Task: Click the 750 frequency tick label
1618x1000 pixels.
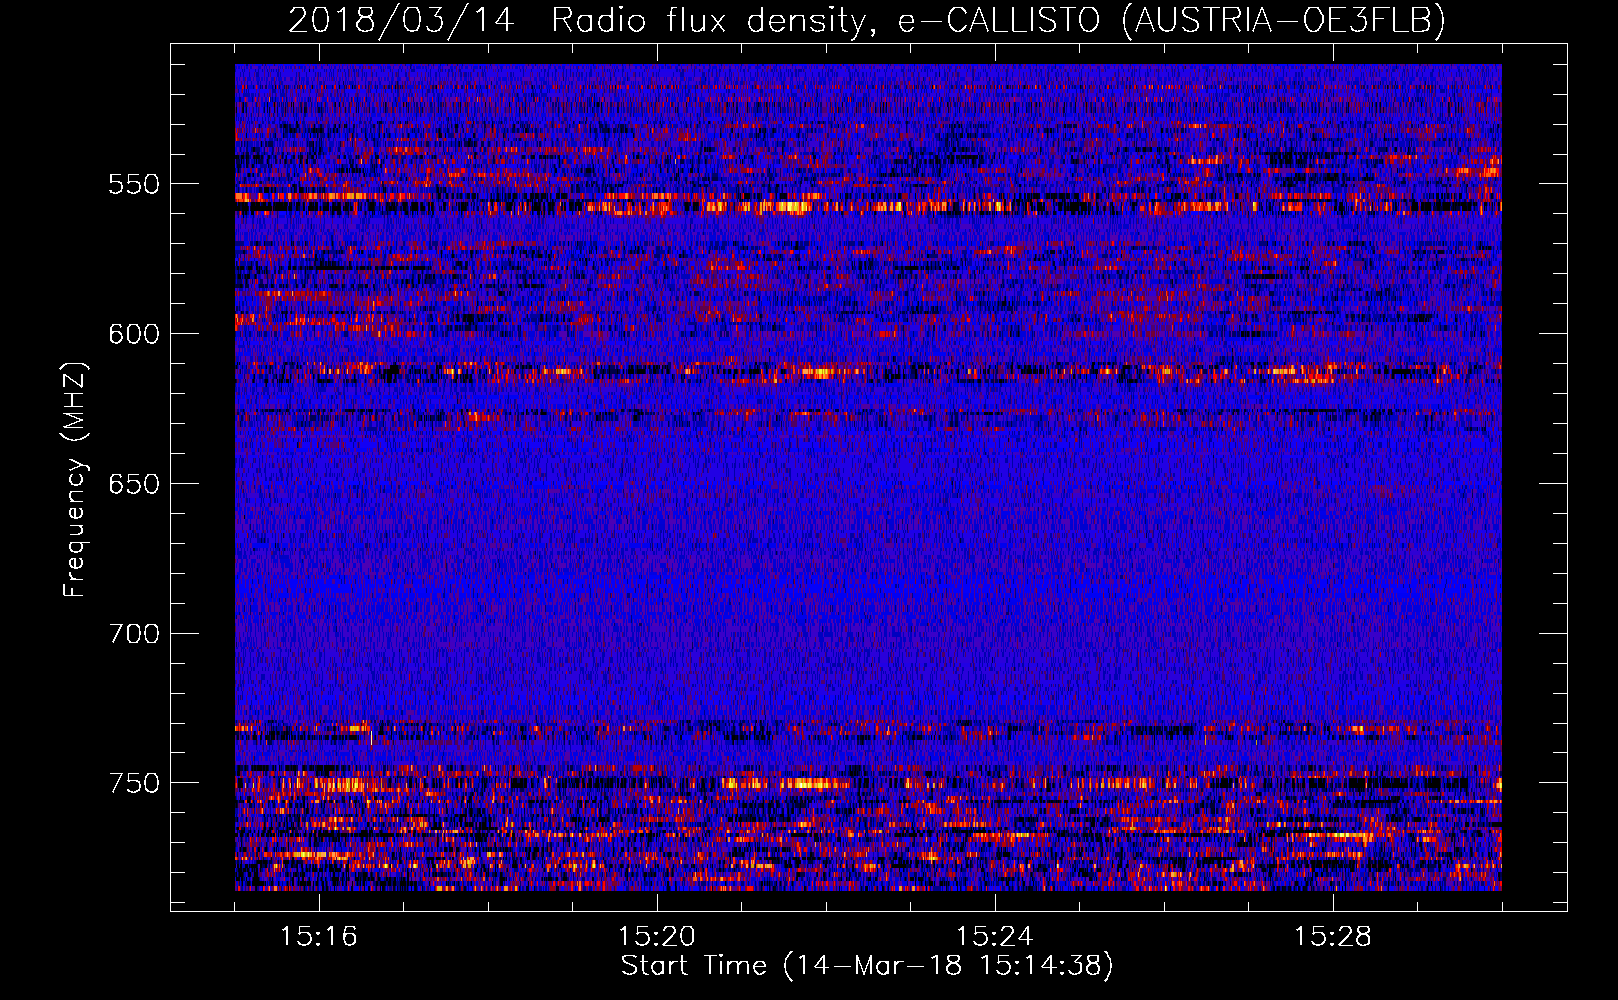Action: (x=134, y=784)
